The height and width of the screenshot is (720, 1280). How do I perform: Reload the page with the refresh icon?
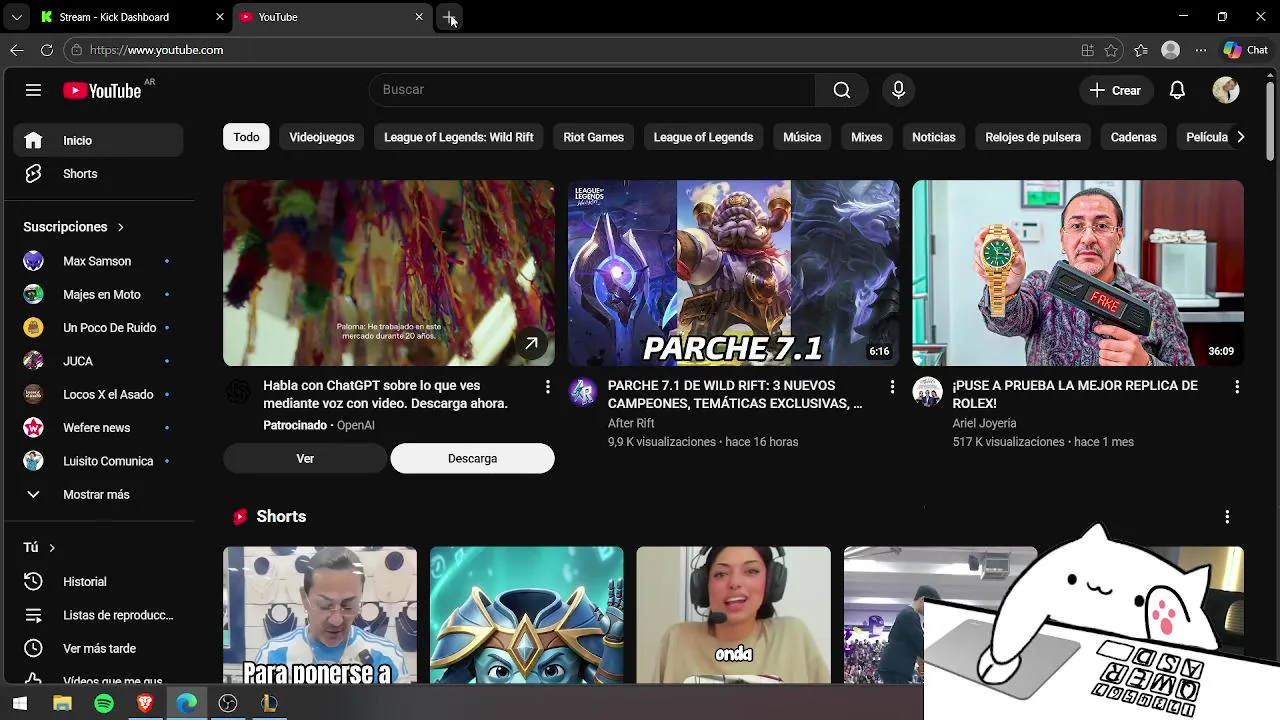pos(47,50)
